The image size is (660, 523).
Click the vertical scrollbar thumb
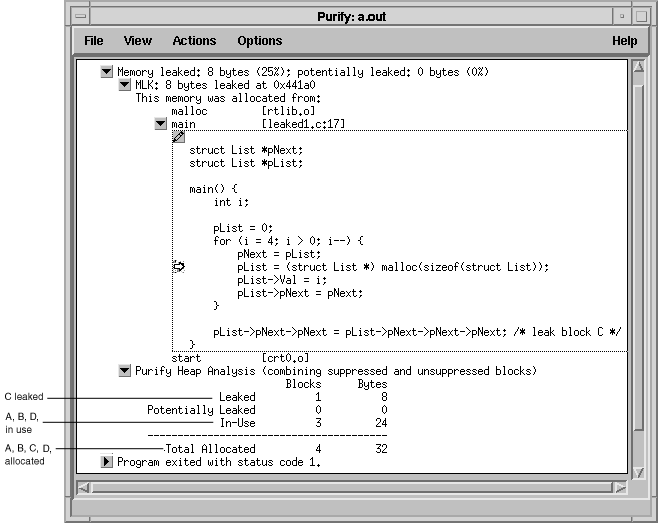click(639, 258)
